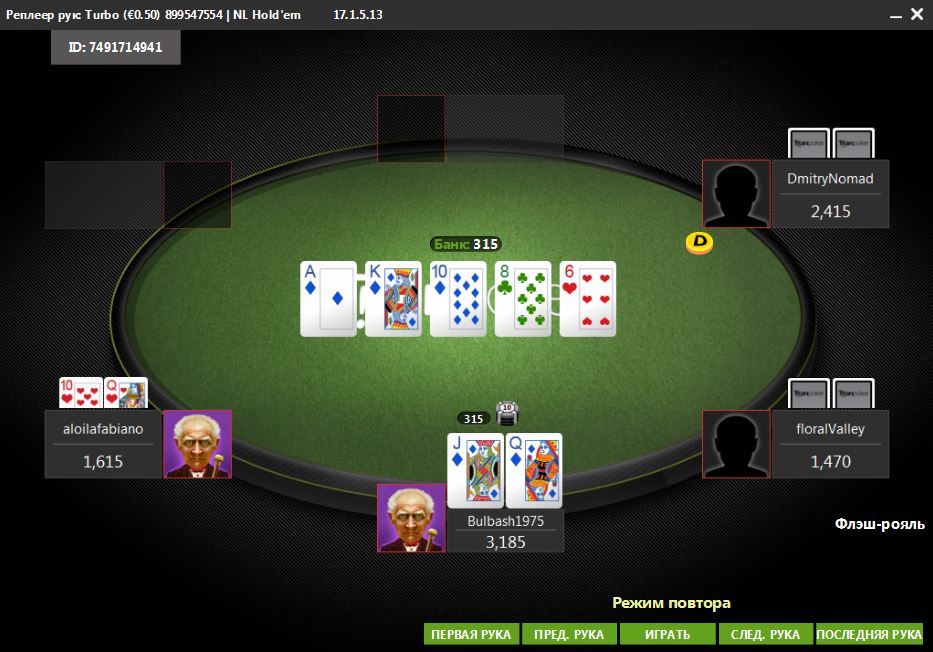The width and height of the screenshot is (933, 652).
Task: Click floralValley's silhouette avatar
Action: pos(737,444)
